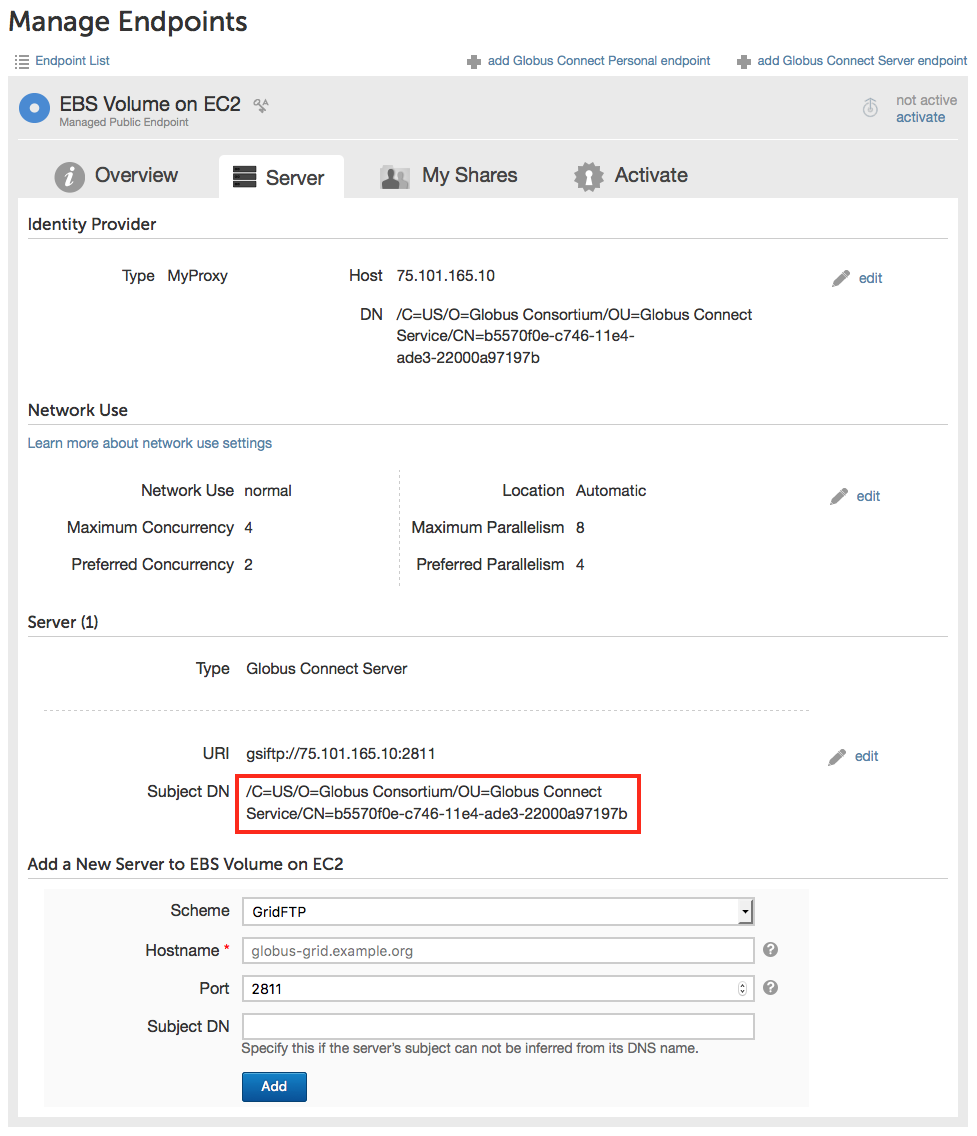Click the Port help icon
Viewport: 977px width, 1136px height.
click(771, 987)
